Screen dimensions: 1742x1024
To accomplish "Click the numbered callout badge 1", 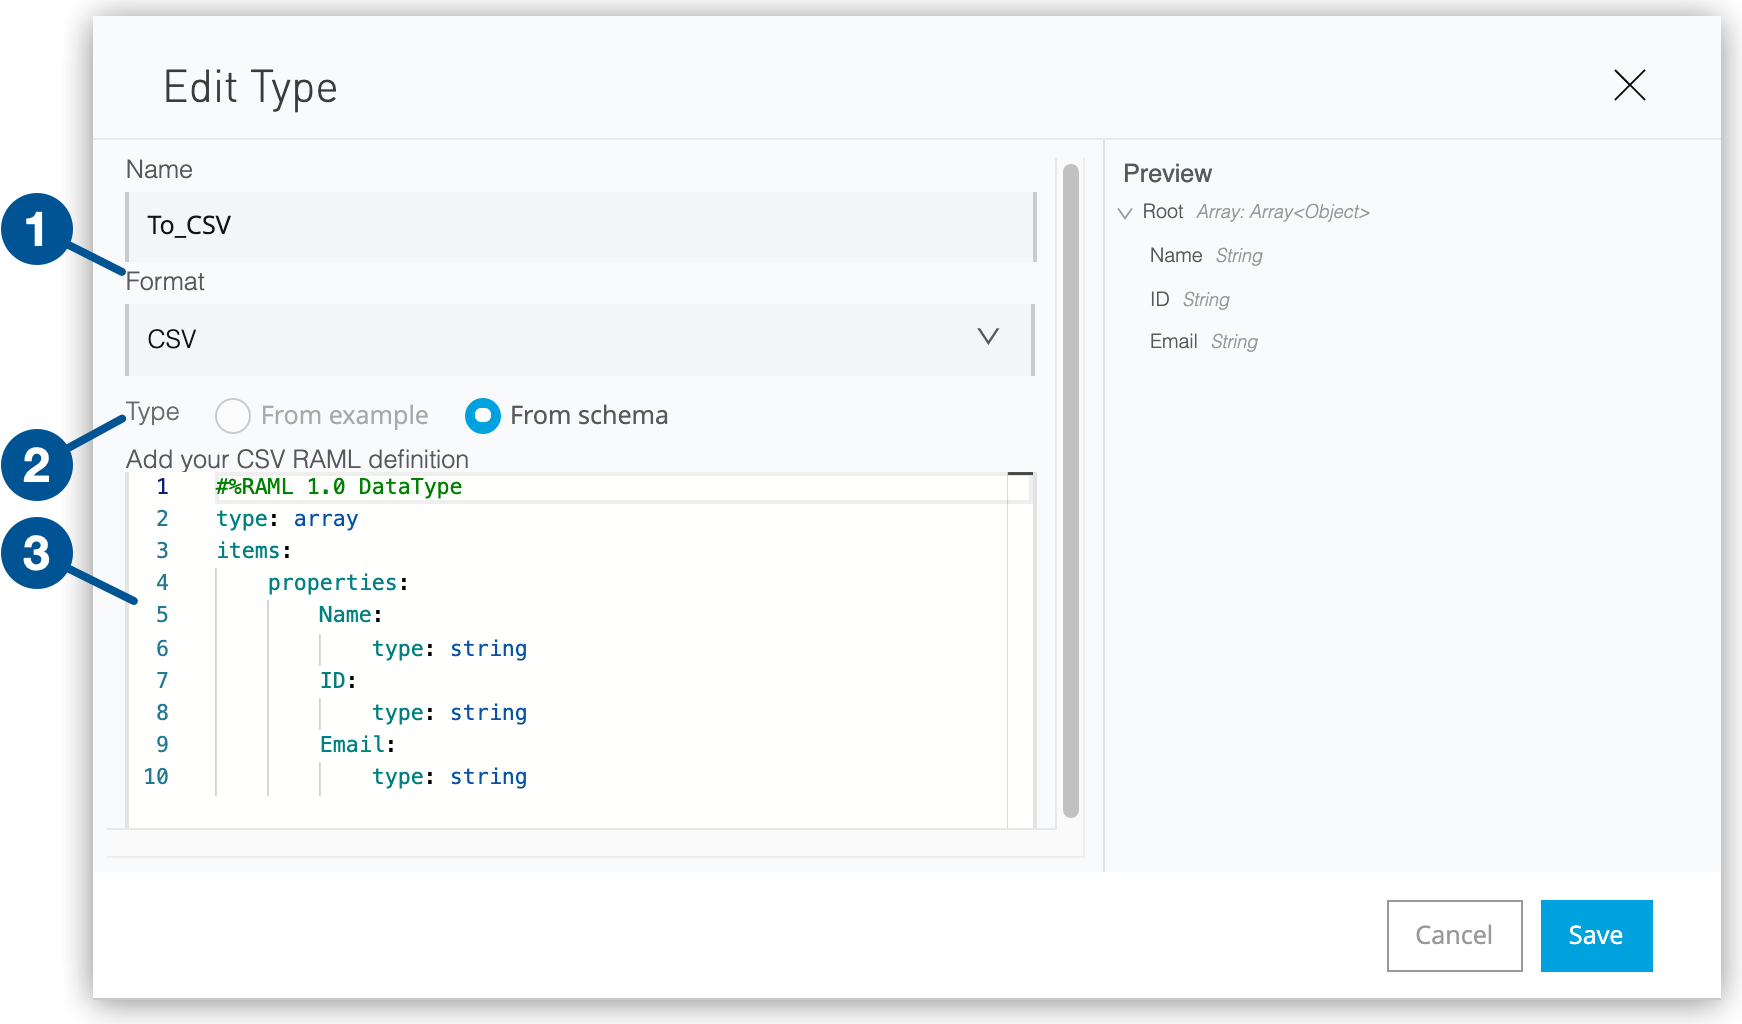I will point(38,228).
